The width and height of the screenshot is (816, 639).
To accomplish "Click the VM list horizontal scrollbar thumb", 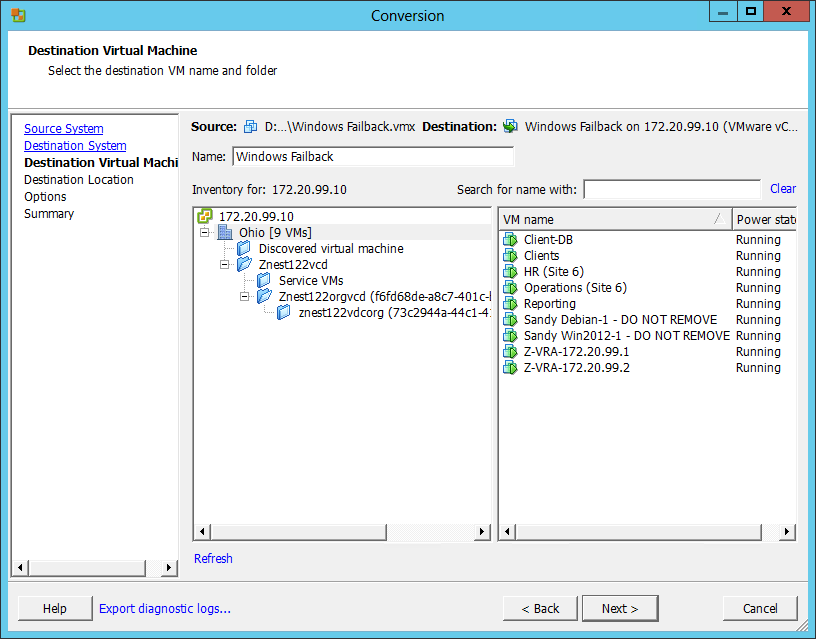I will coord(639,532).
